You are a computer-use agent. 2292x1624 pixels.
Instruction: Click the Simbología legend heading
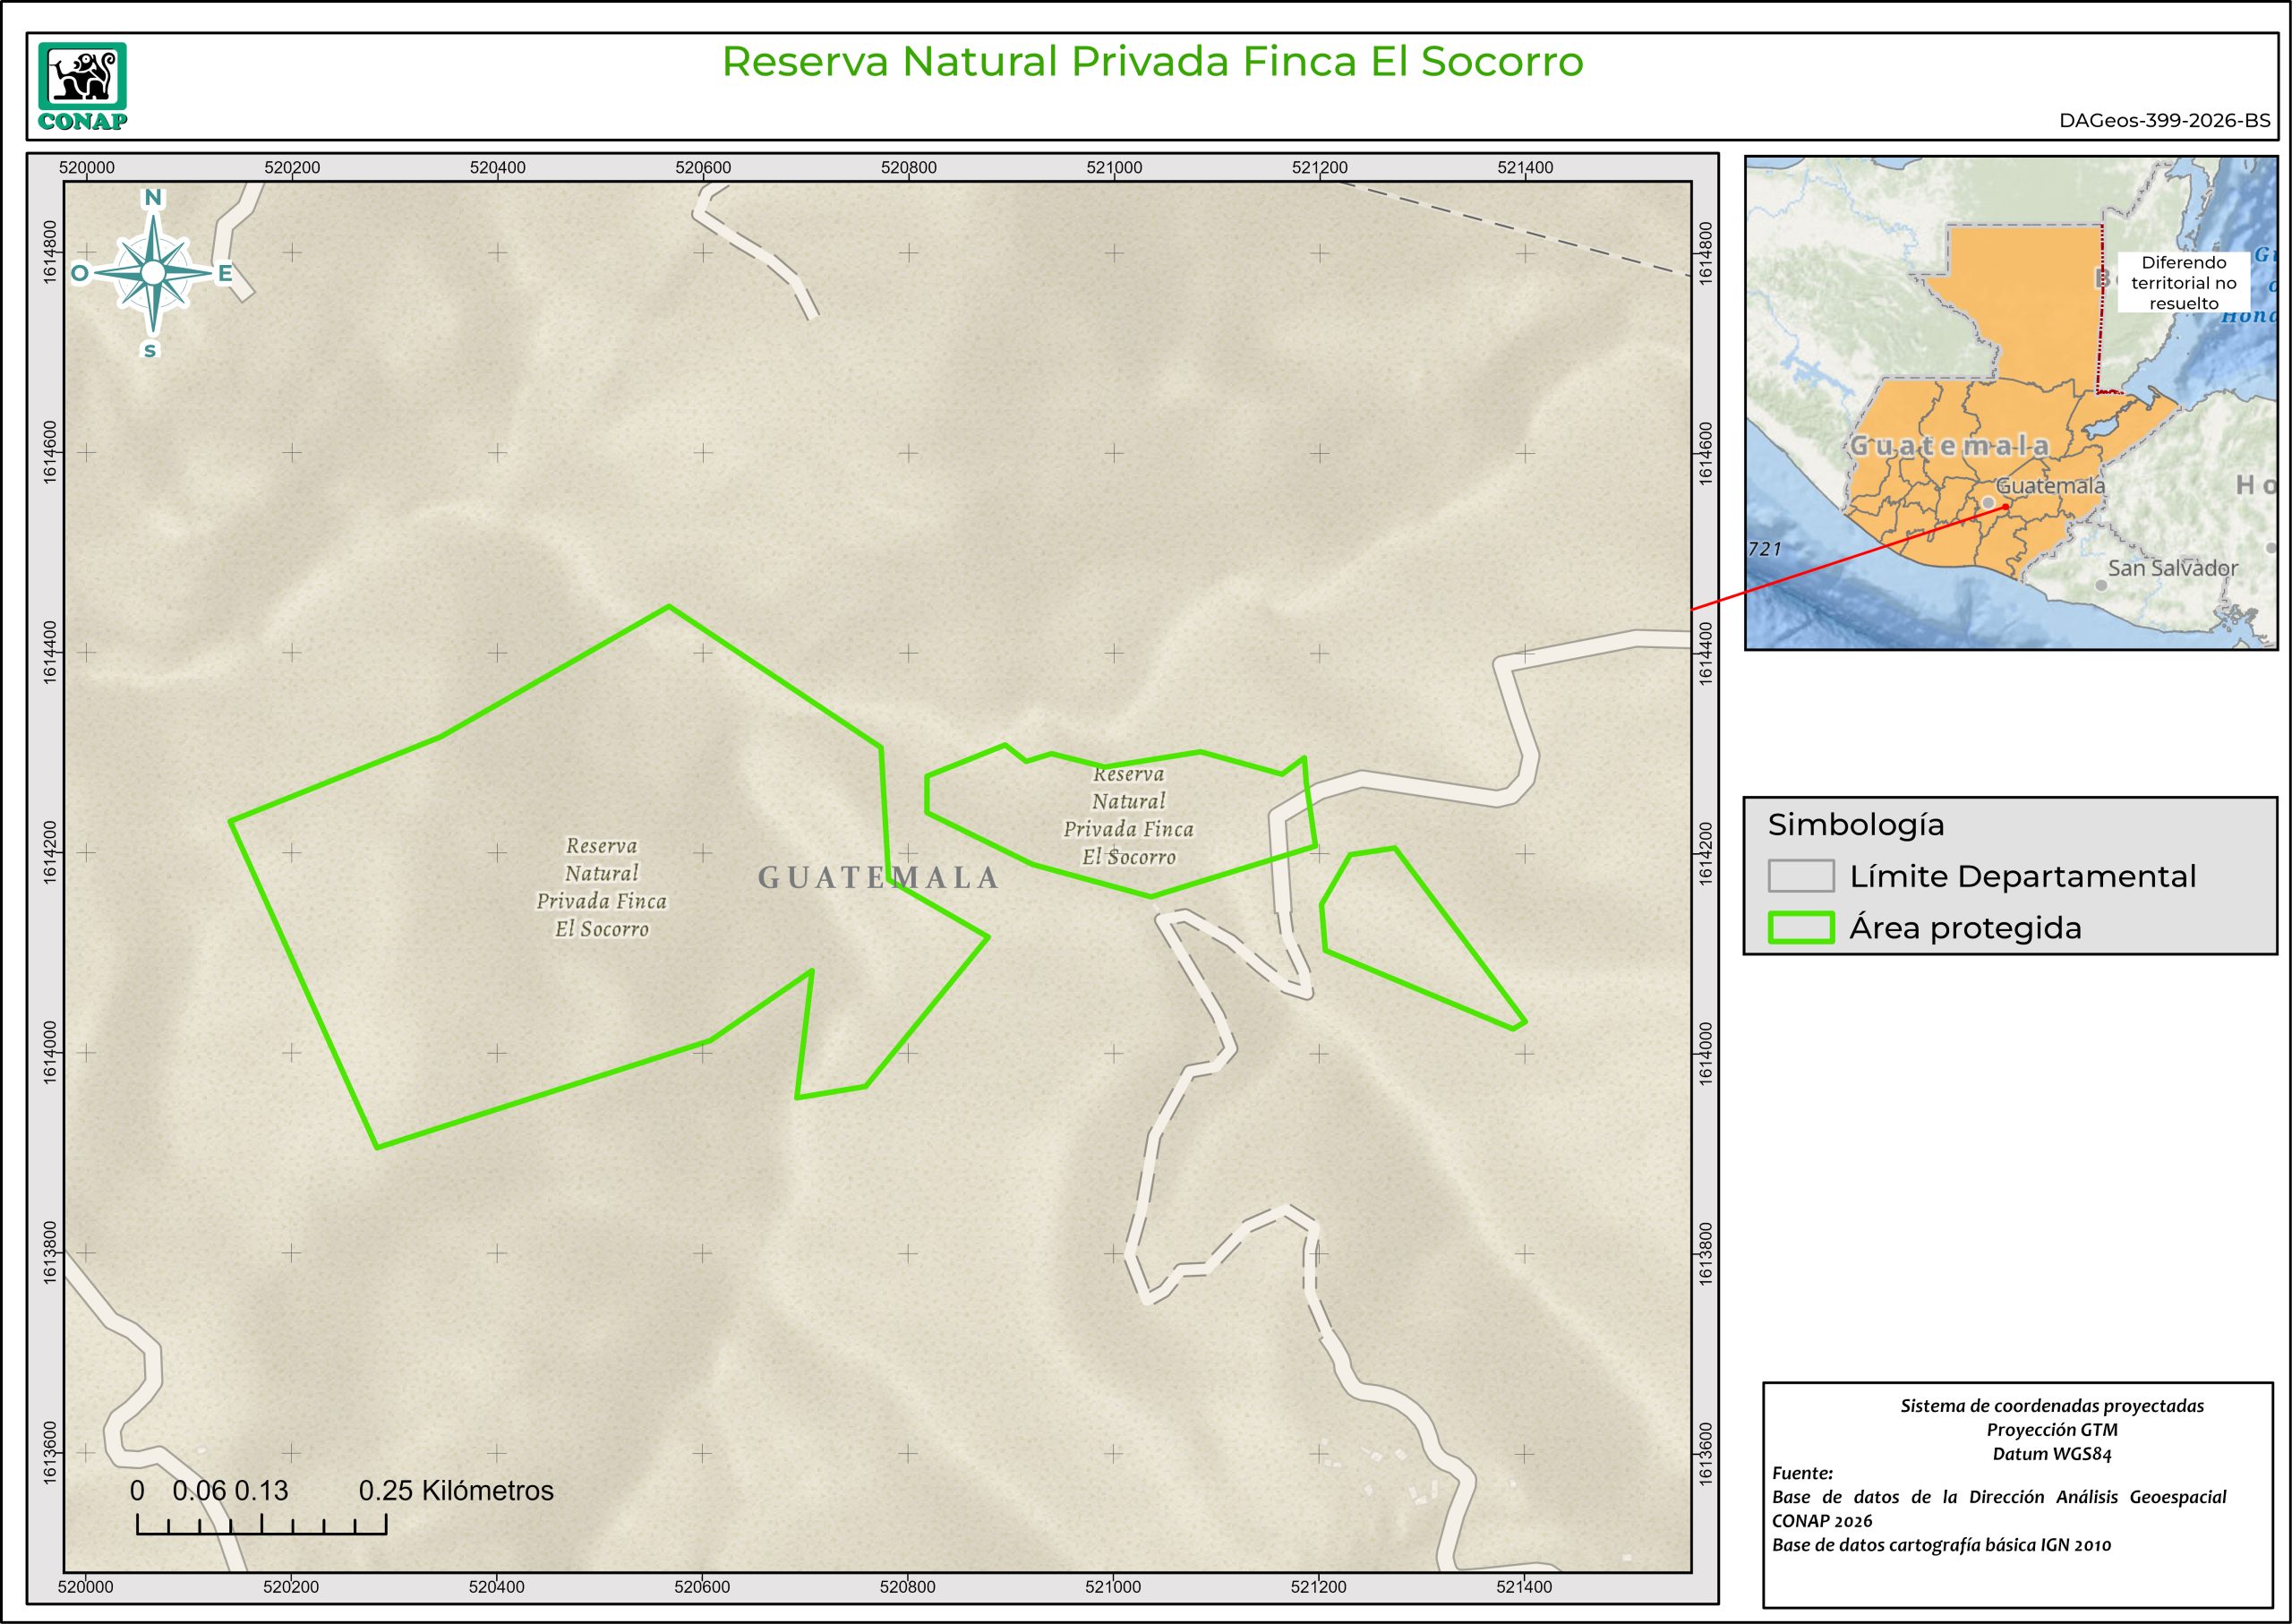click(x=1855, y=825)
